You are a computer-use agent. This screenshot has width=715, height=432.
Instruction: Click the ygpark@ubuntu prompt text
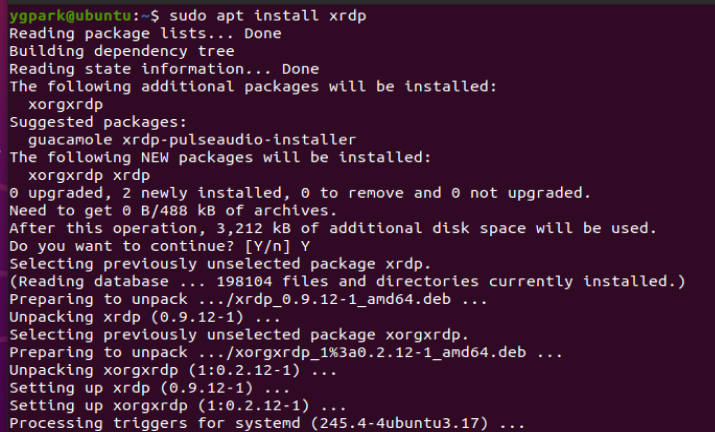tap(68, 15)
